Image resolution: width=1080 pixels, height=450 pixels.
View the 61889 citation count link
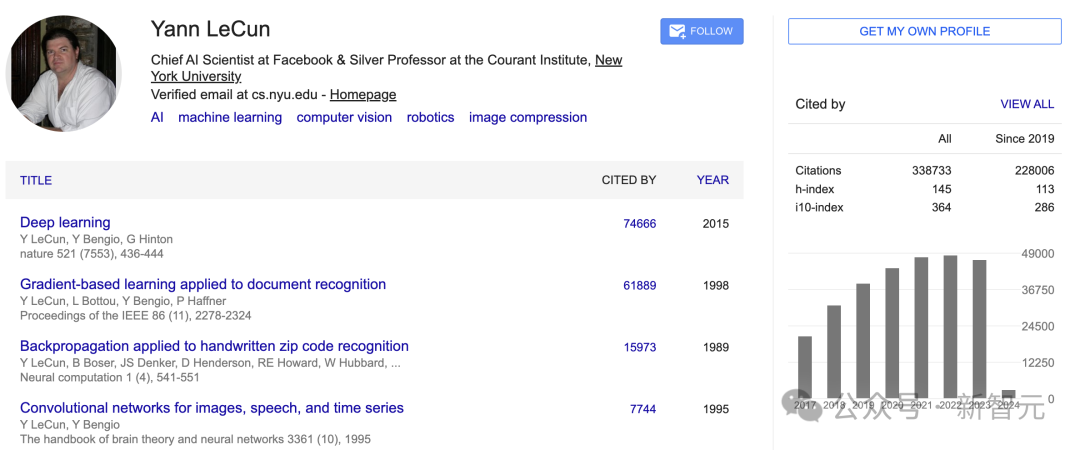click(x=640, y=286)
